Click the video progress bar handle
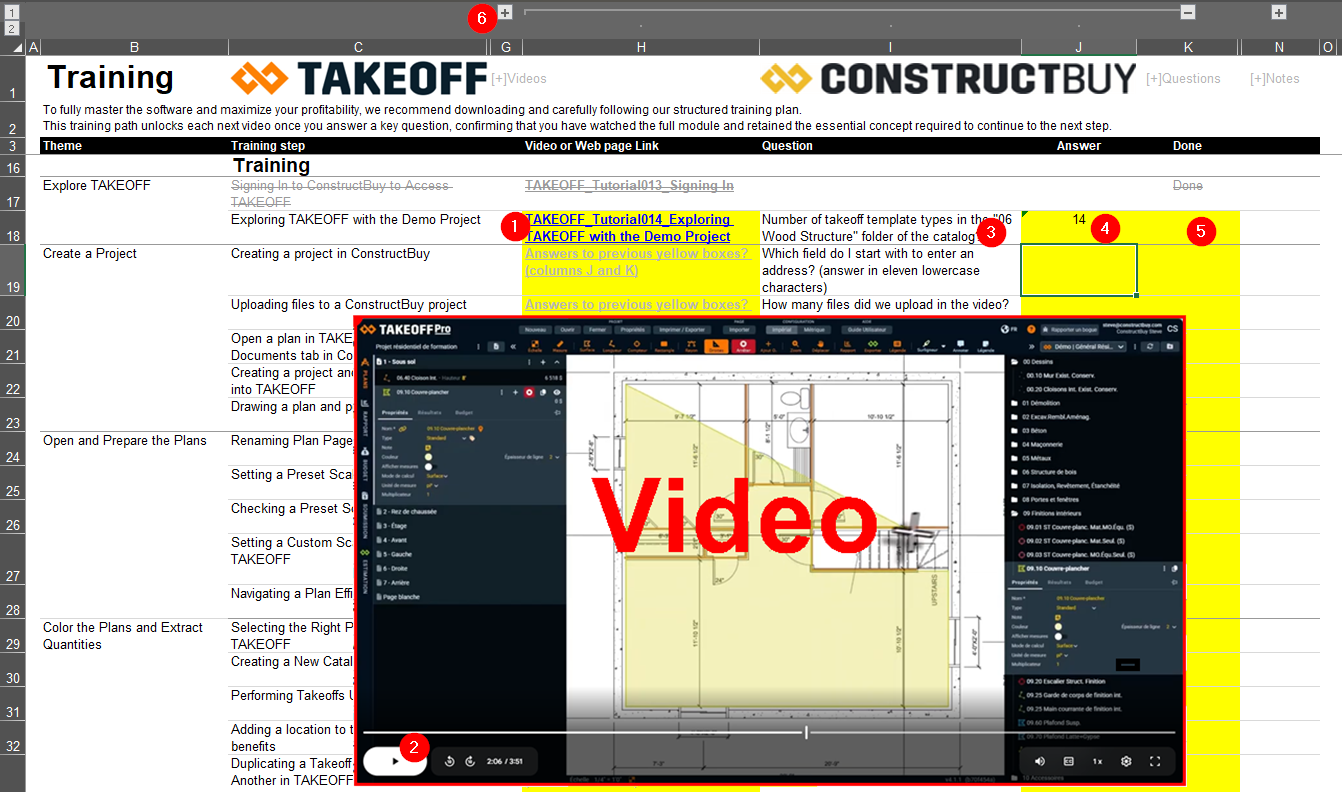This screenshot has width=1342, height=792. point(806,733)
